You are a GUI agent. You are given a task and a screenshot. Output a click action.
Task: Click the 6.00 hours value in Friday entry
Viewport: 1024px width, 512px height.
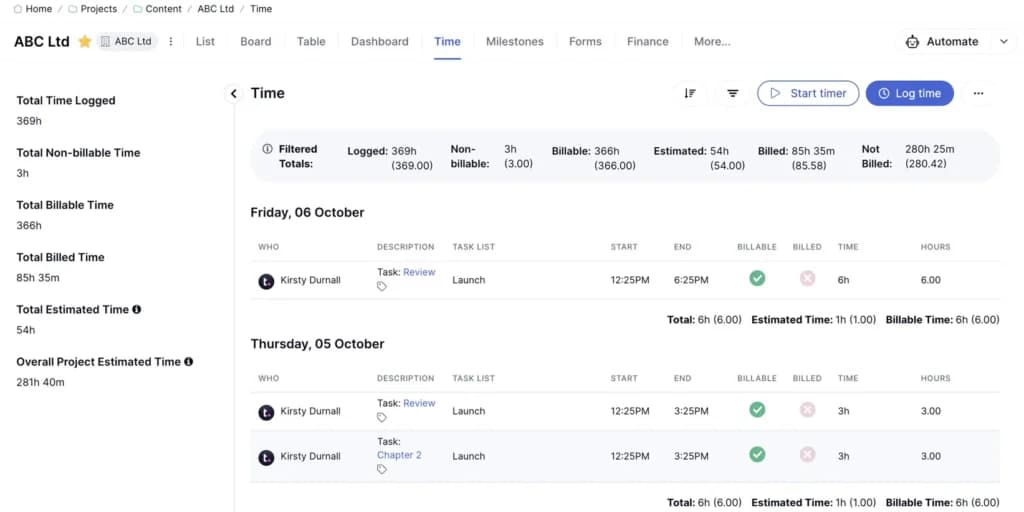click(x=931, y=280)
